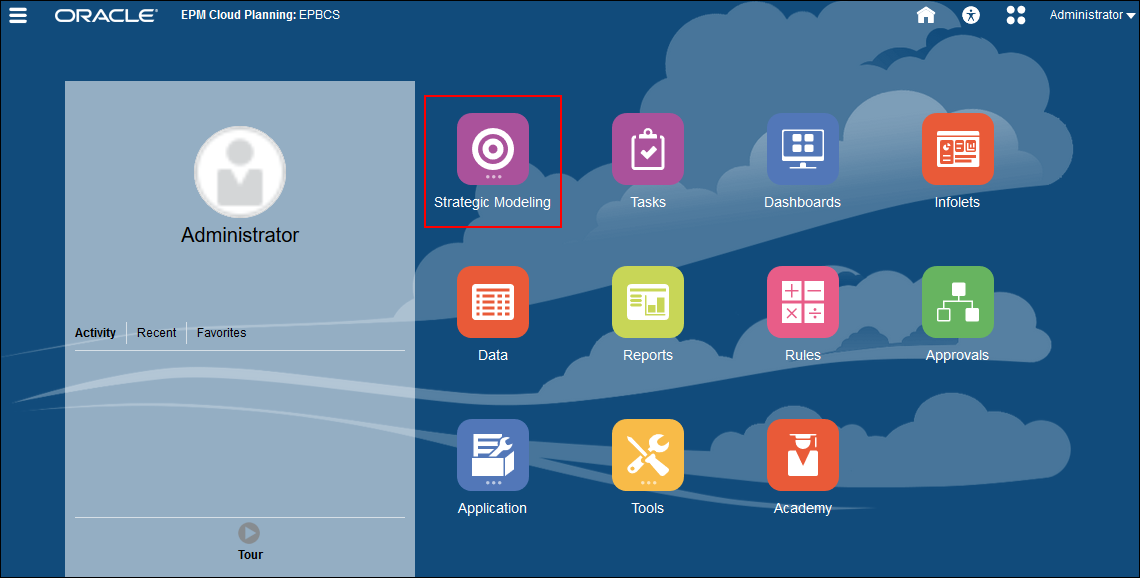Click the Oracle logo
This screenshot has height=578, width=1140.
coord(106,15)
